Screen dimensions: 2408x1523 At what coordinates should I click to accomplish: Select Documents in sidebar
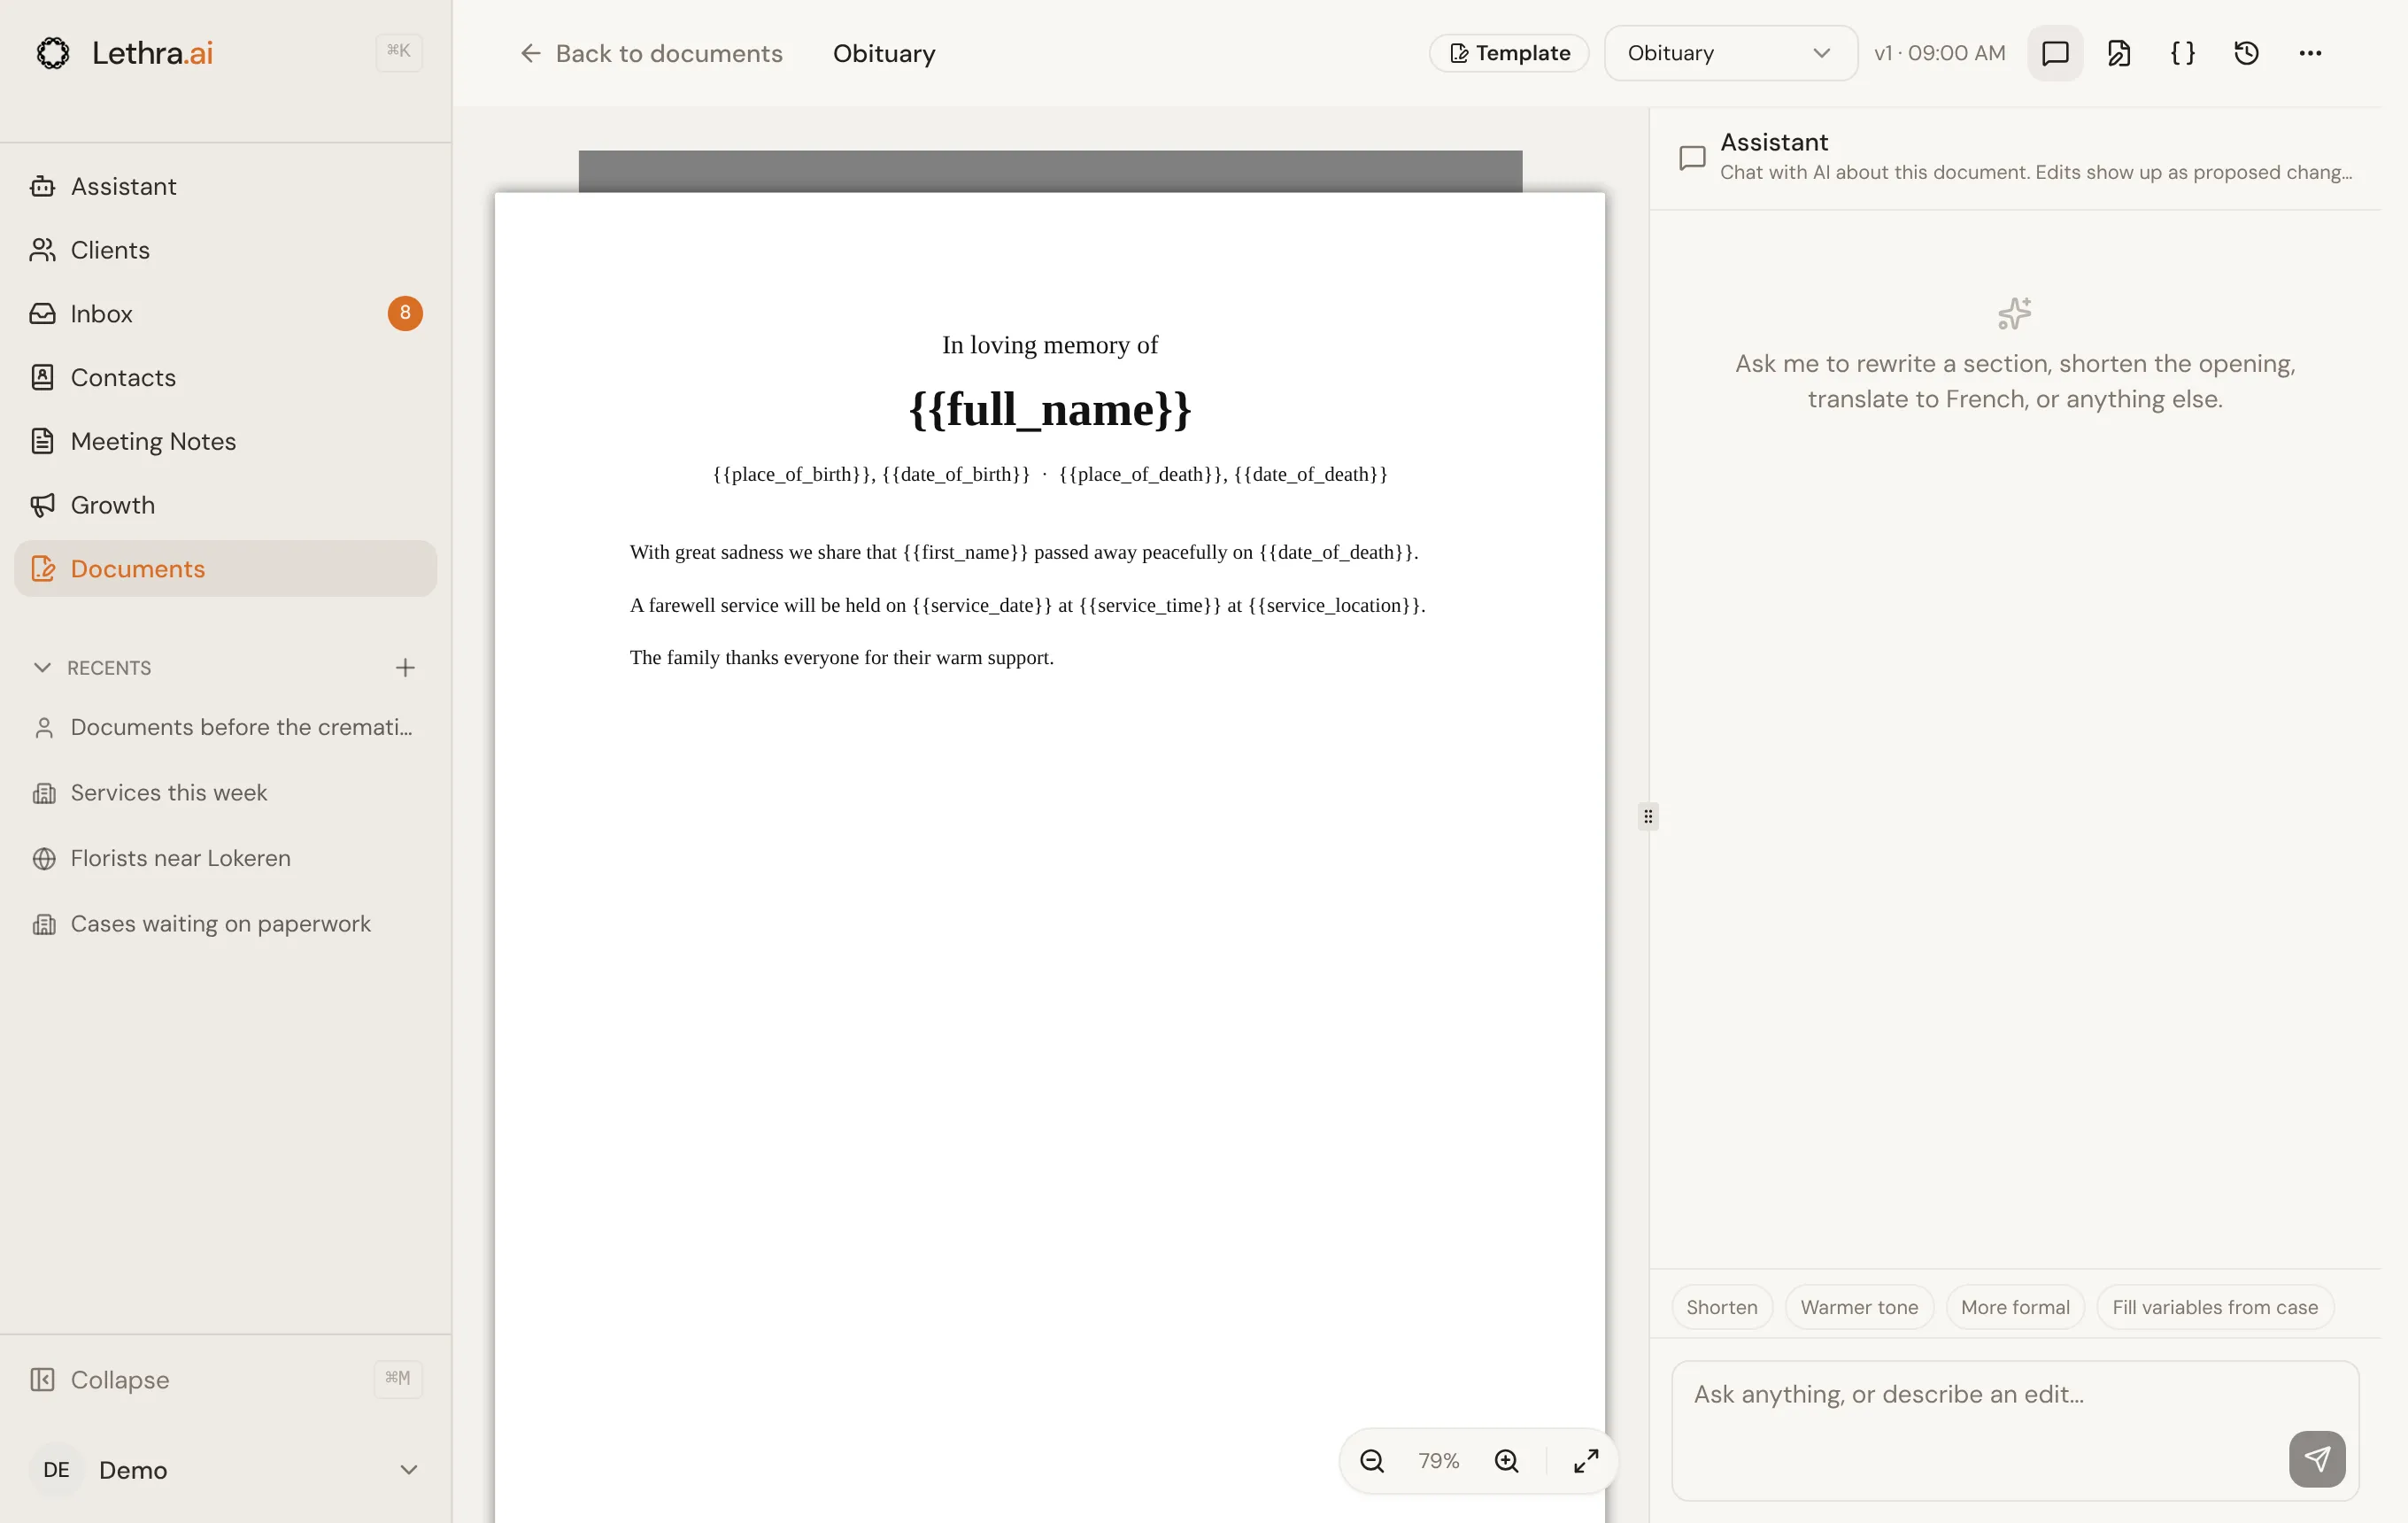(x=226, y=569)
